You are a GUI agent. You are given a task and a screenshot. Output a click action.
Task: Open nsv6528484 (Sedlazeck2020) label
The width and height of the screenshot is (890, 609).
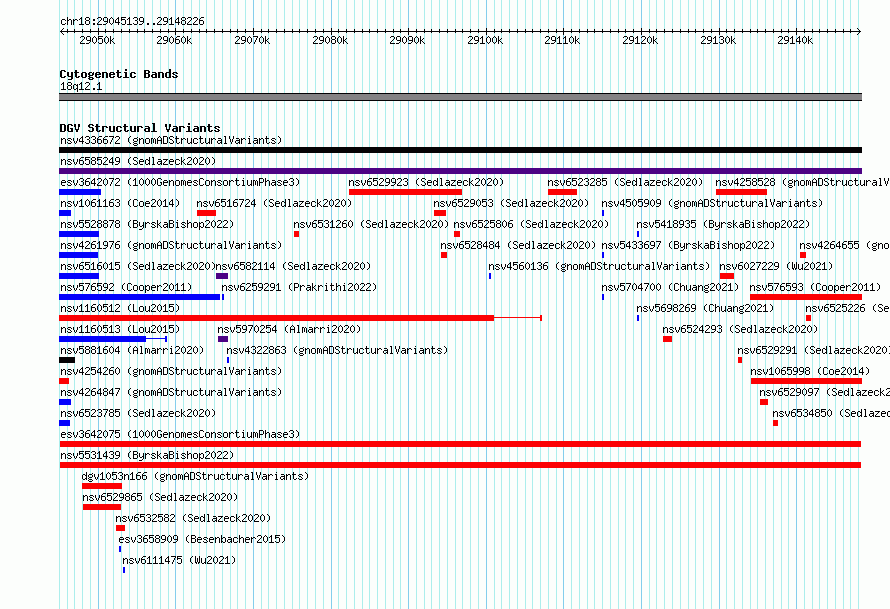point(518,245)
